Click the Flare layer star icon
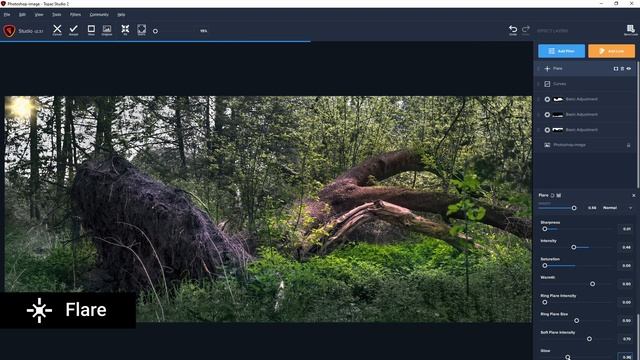Image resolution: width=640 pixels, height=360 pixels. [x=547, y=69]
